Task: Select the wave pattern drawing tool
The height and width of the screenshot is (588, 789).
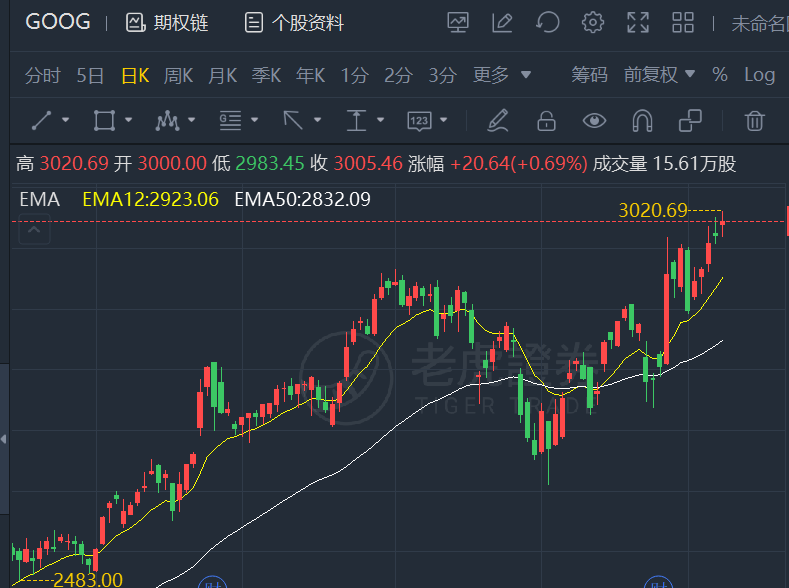Action: pos(168,121)
